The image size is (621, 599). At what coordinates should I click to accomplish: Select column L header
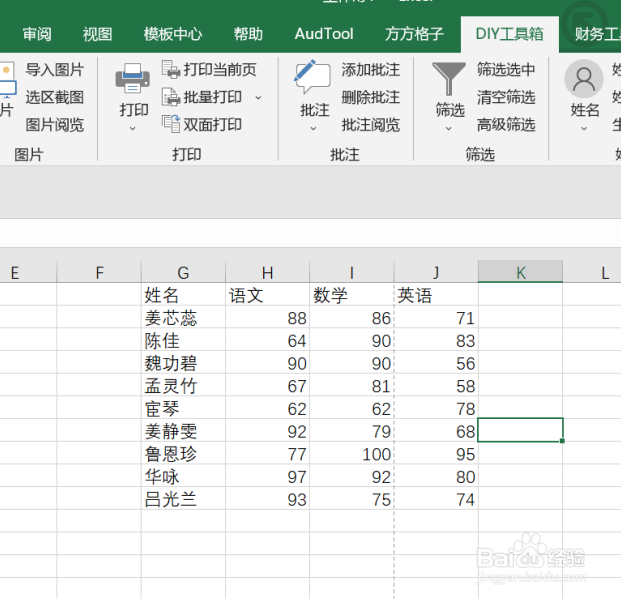592,272
